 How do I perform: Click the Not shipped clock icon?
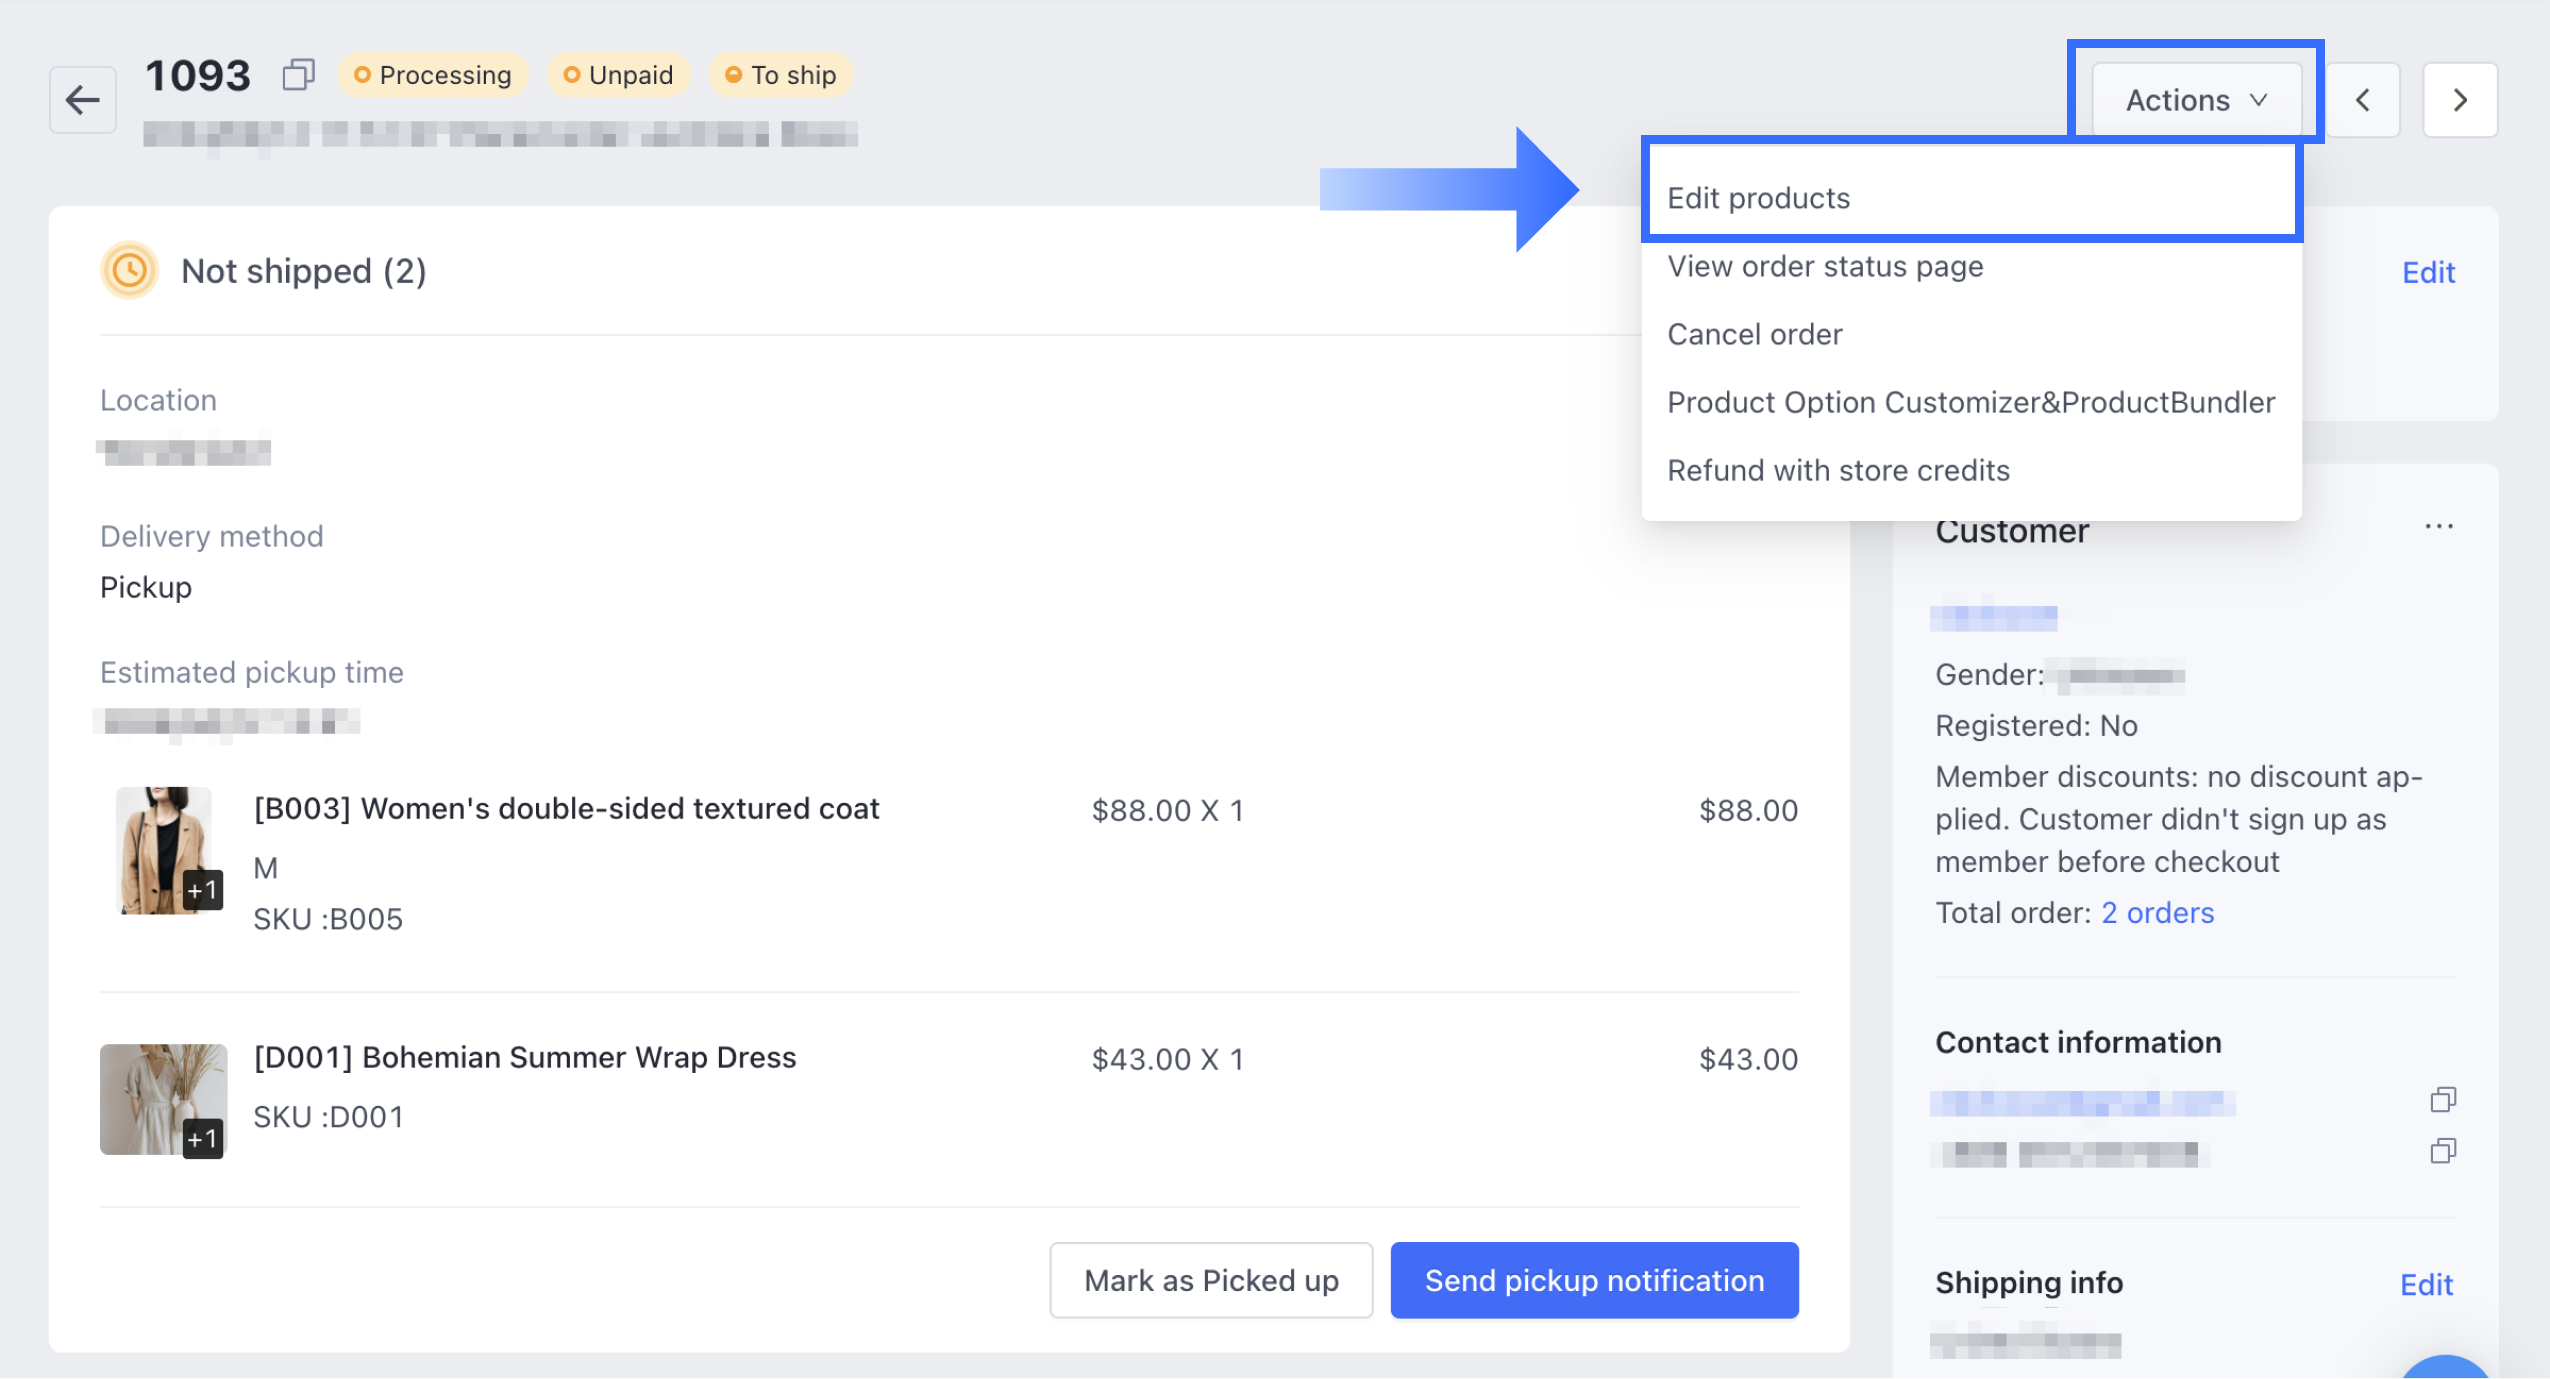click(129, 271)
